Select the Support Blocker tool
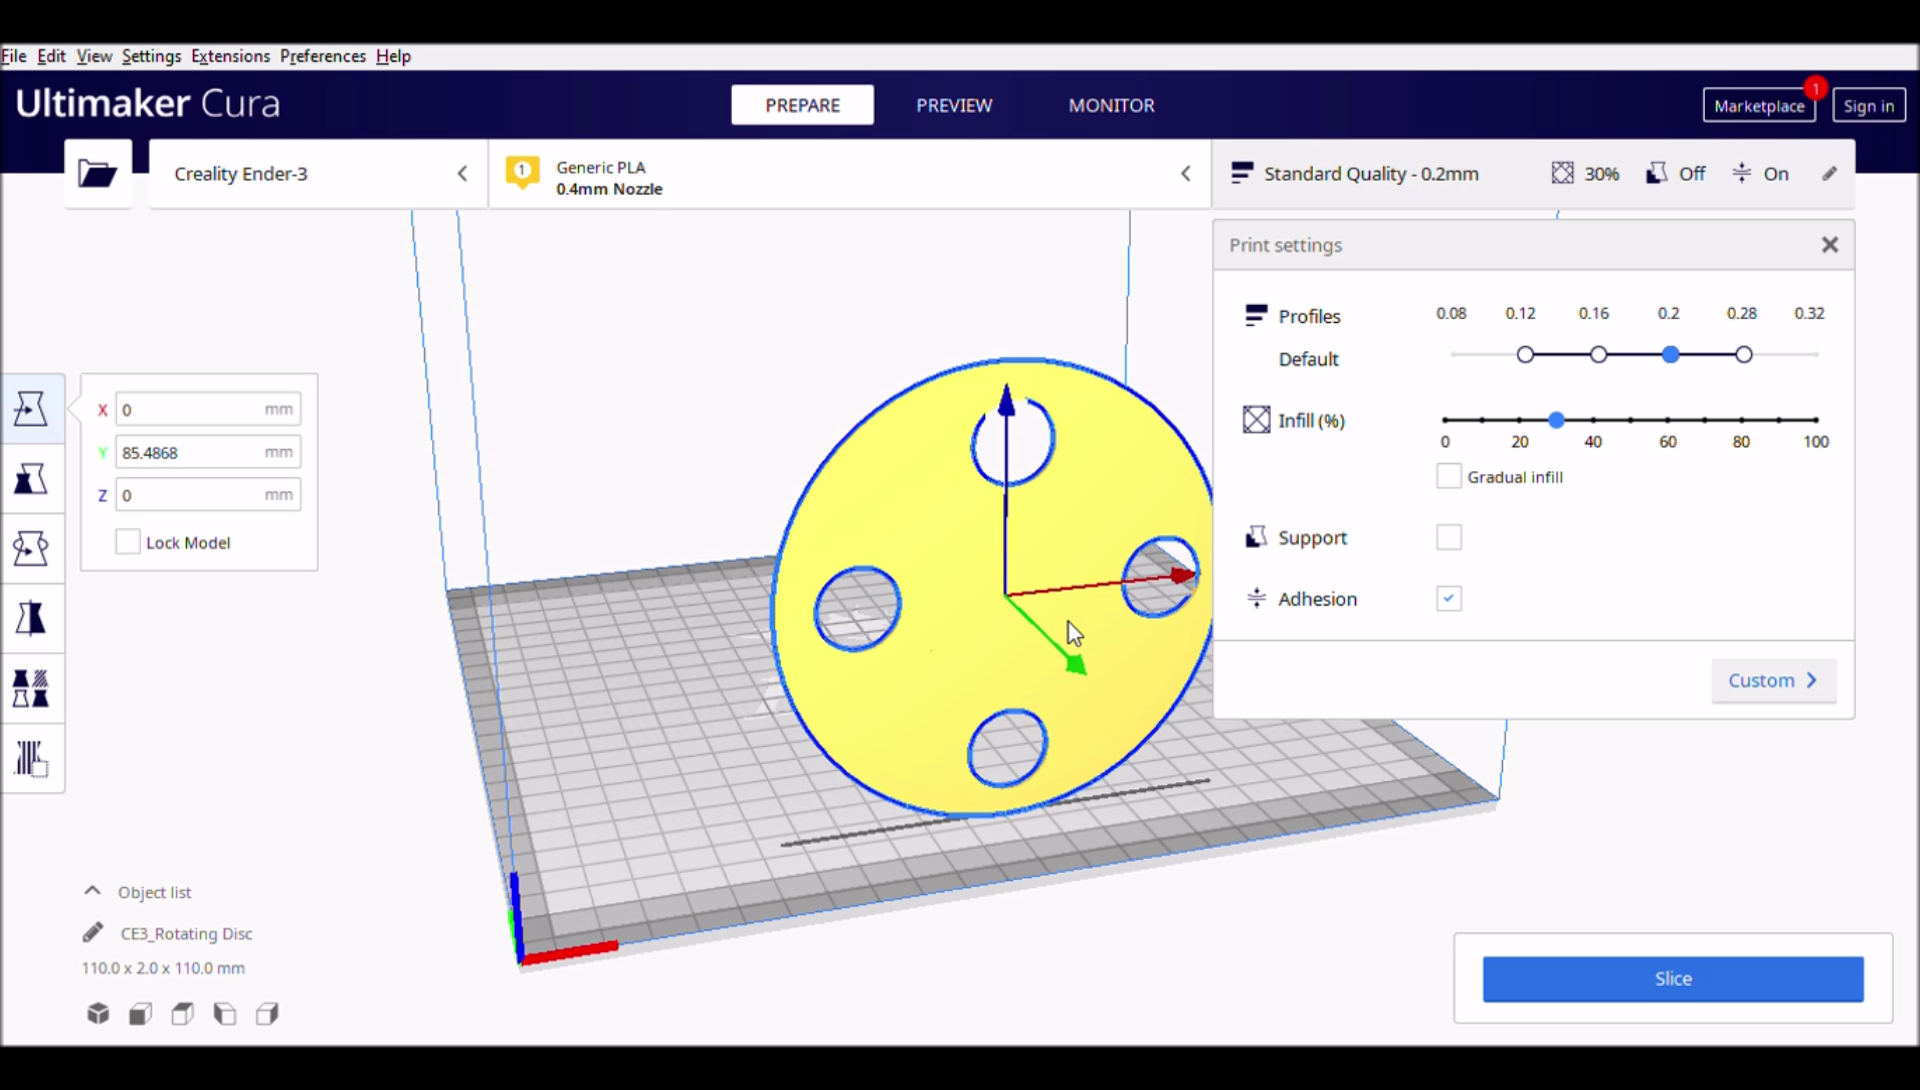Image resolution: width=1920 pixels, height=1090 pixels. click(31, 759)
